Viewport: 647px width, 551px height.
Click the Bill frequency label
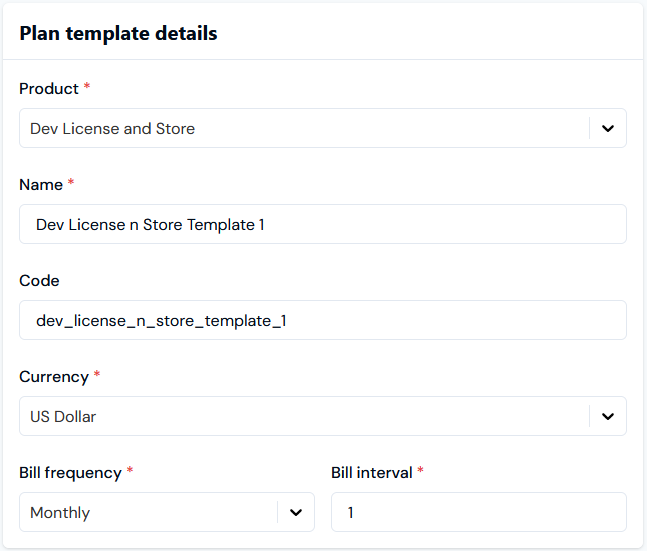70,473
